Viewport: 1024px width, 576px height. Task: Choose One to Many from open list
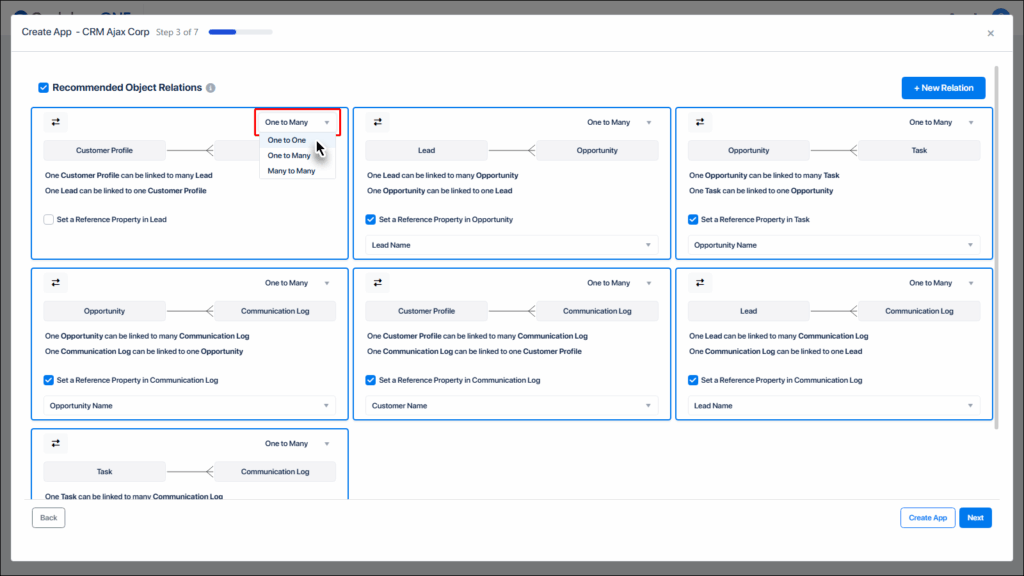coord(297,155)
